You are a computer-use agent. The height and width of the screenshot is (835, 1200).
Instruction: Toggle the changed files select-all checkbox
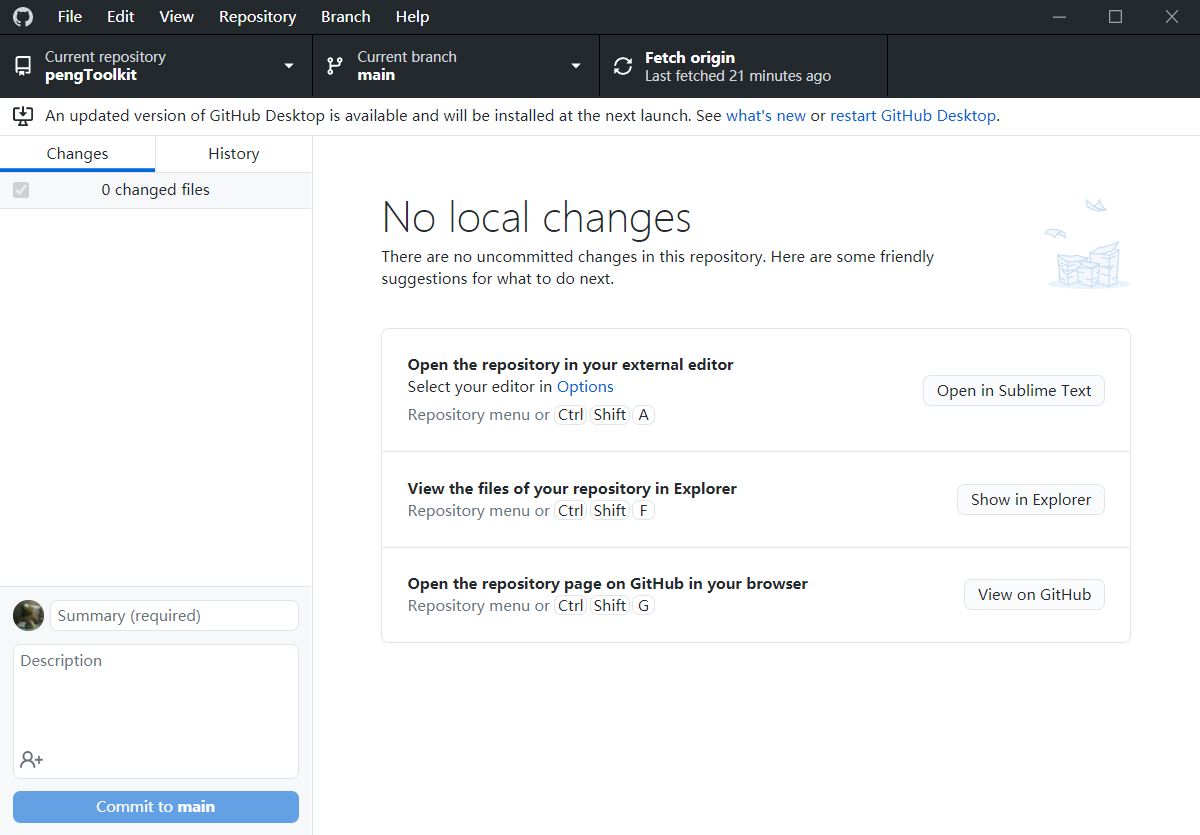tap(21, 190)
